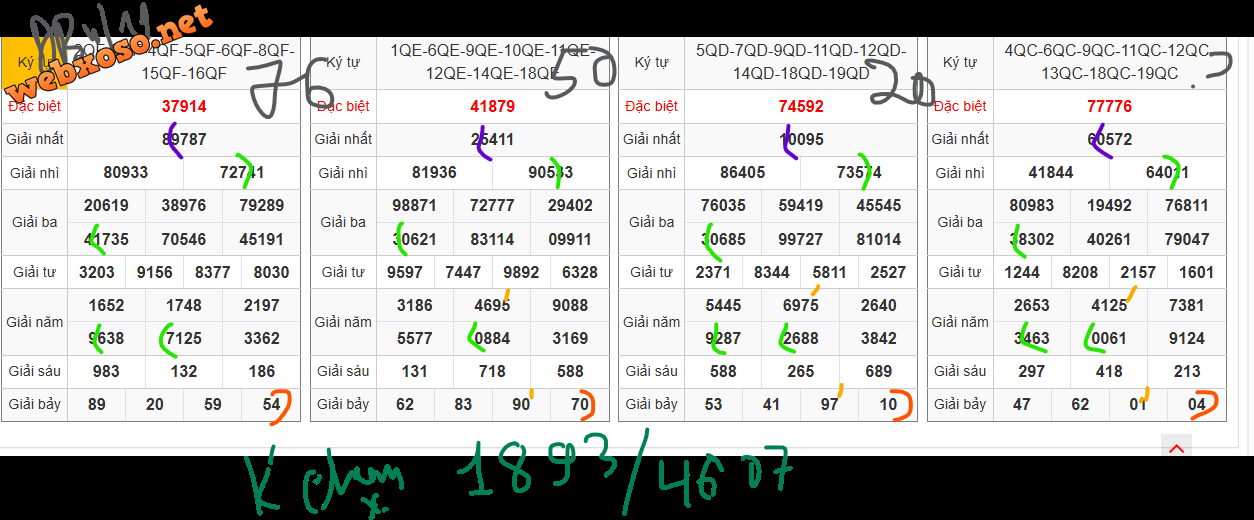Select the Ký tự code starting with 5QD-7QD
Image resolution: width=1254 pixels, height=520 pixels.
[x=801, y=62]
